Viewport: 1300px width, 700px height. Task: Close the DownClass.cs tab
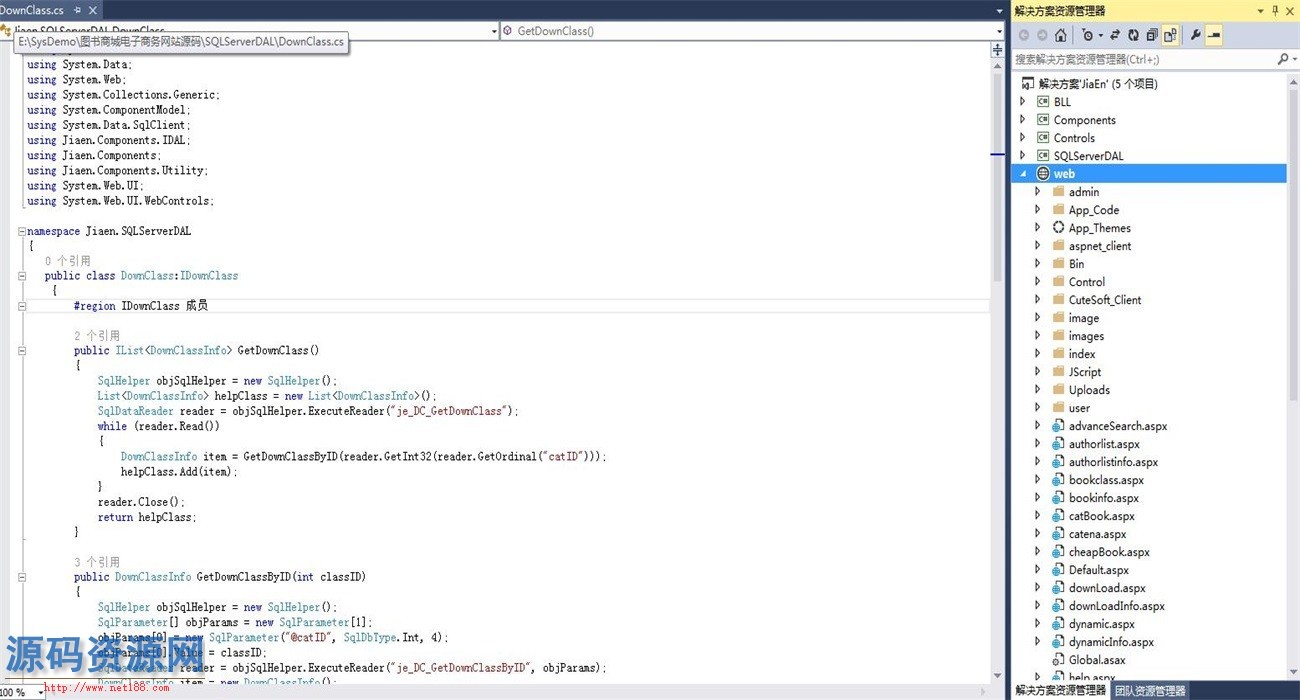pyautogui.click(x=93, y=10)
